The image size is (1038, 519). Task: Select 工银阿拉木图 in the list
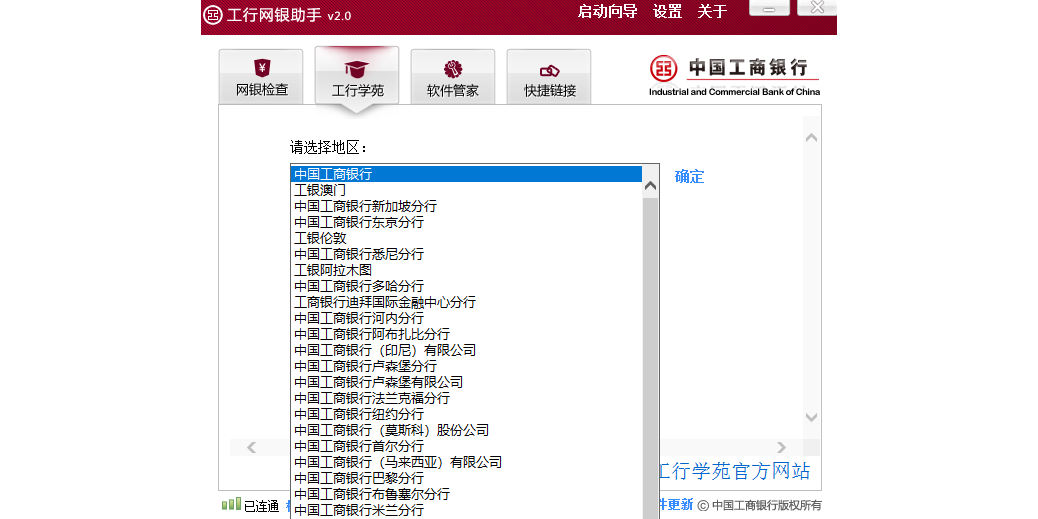466,270
